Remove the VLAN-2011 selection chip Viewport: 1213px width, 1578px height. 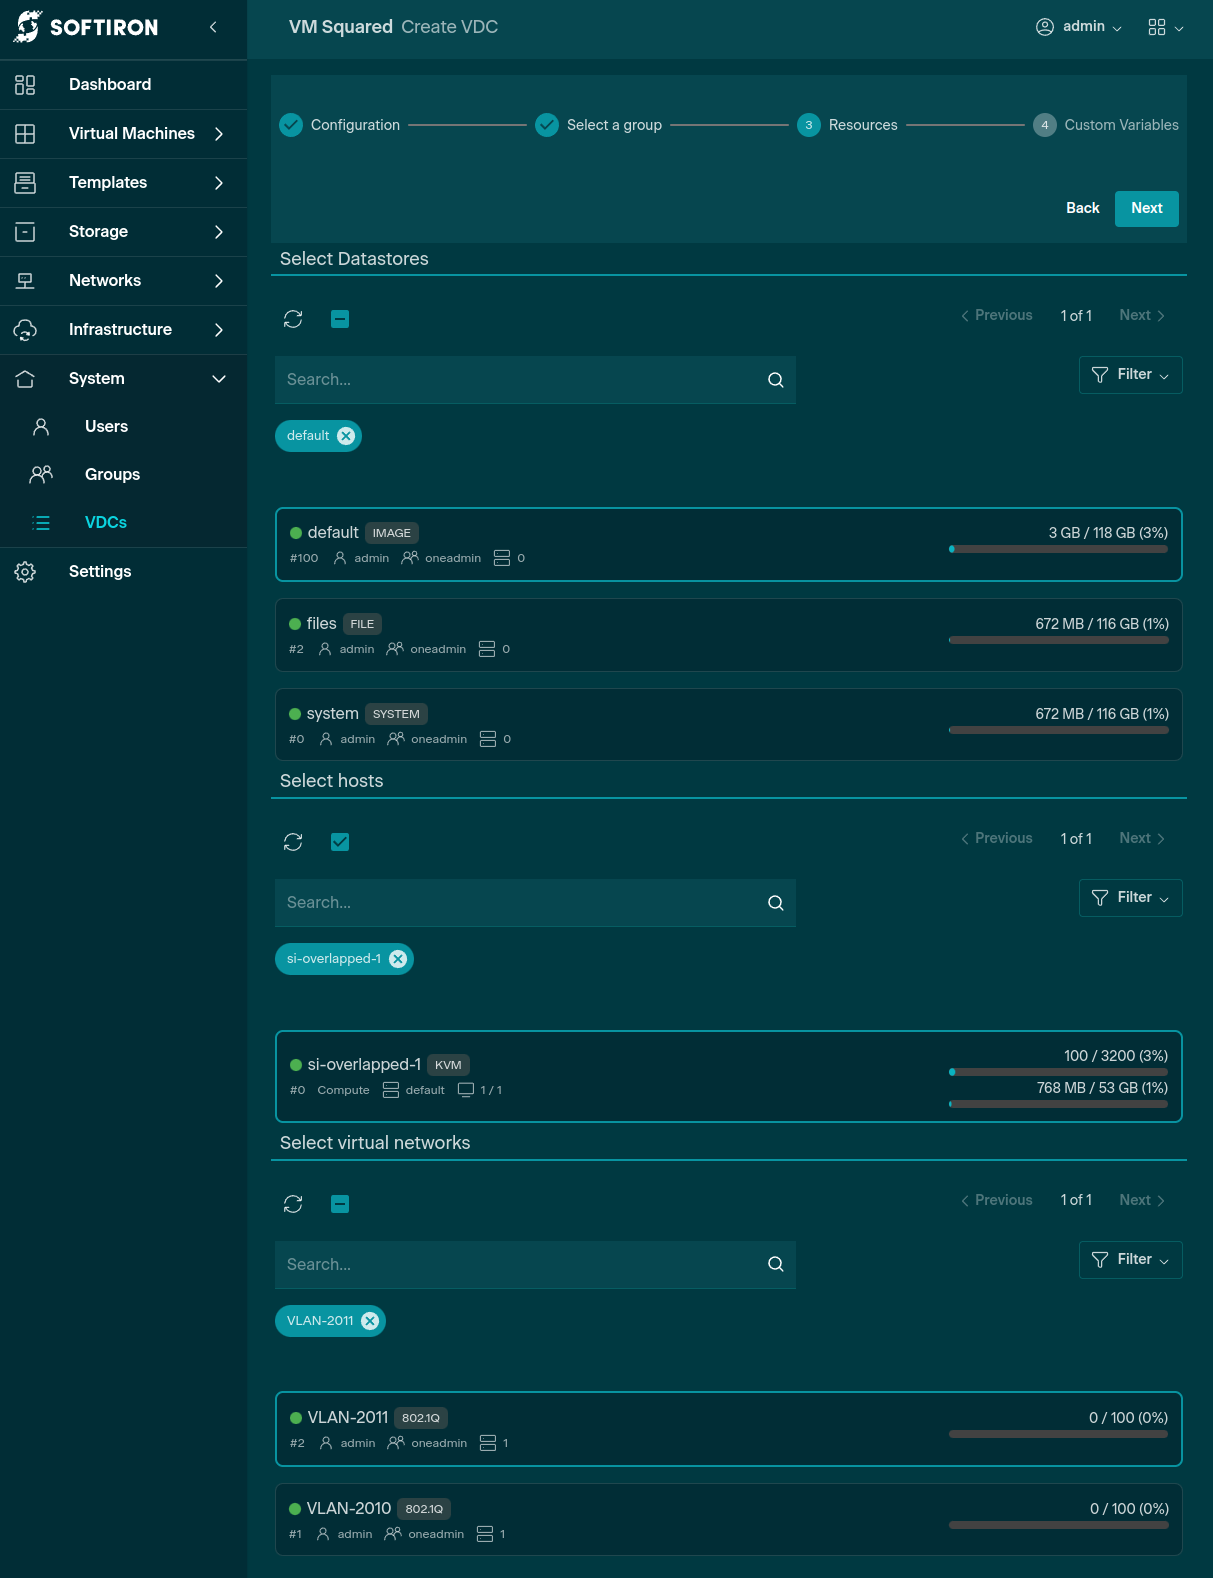370,1321
